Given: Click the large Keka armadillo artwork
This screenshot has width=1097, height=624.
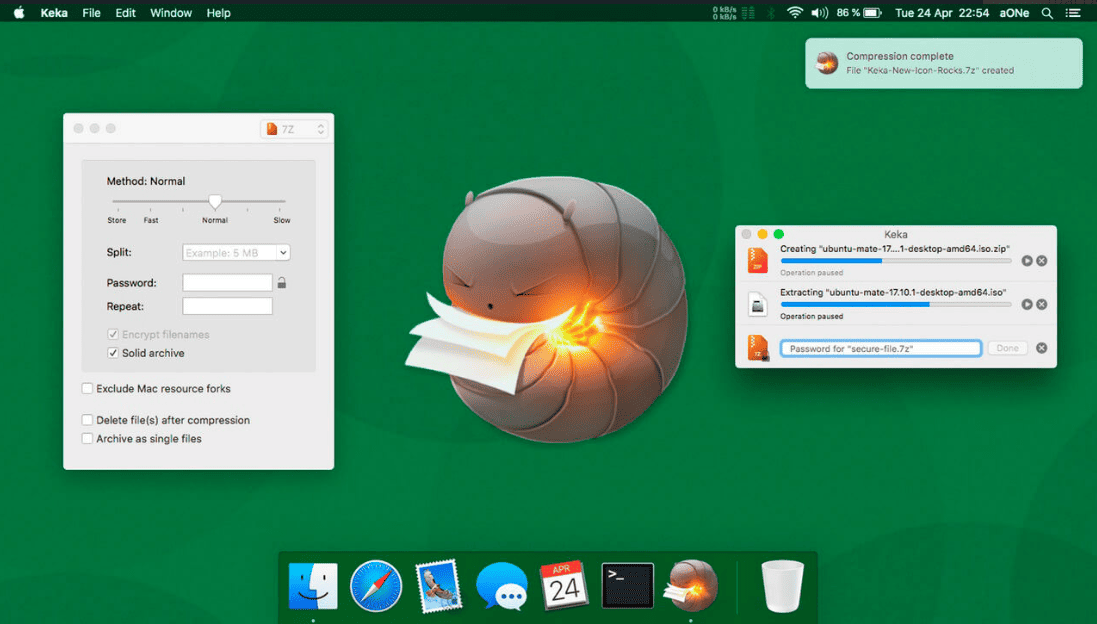Looking at the screenshot, I should tap(548, 310).
